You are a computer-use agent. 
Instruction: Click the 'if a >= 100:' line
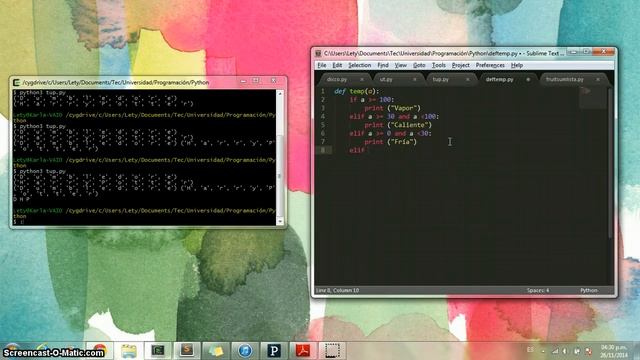(371, 100)
